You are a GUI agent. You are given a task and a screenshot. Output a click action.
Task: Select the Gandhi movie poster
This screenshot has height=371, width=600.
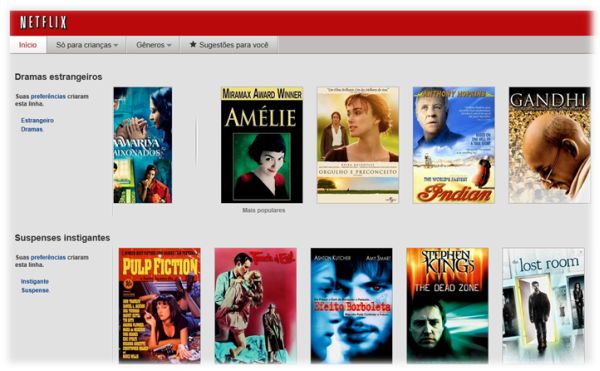549,145
